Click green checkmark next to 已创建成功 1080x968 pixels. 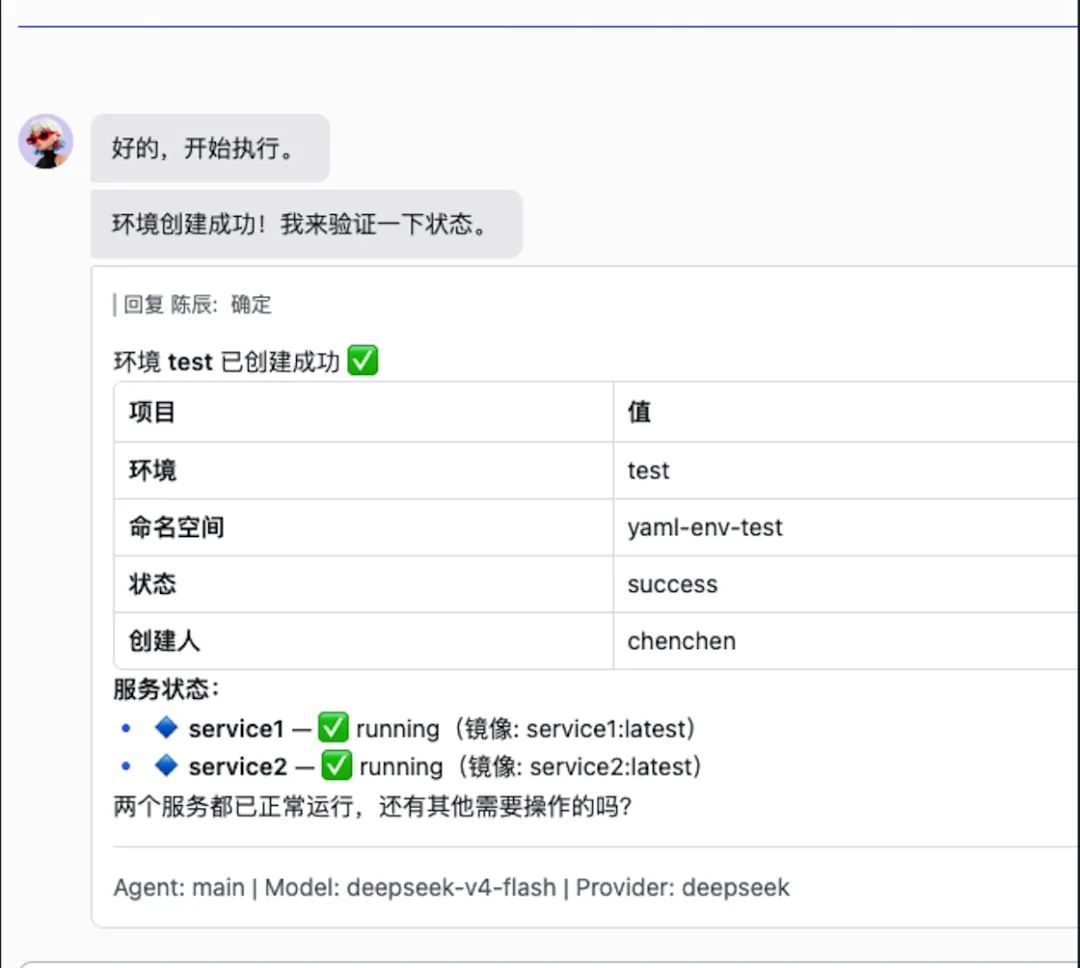(363, 360)
